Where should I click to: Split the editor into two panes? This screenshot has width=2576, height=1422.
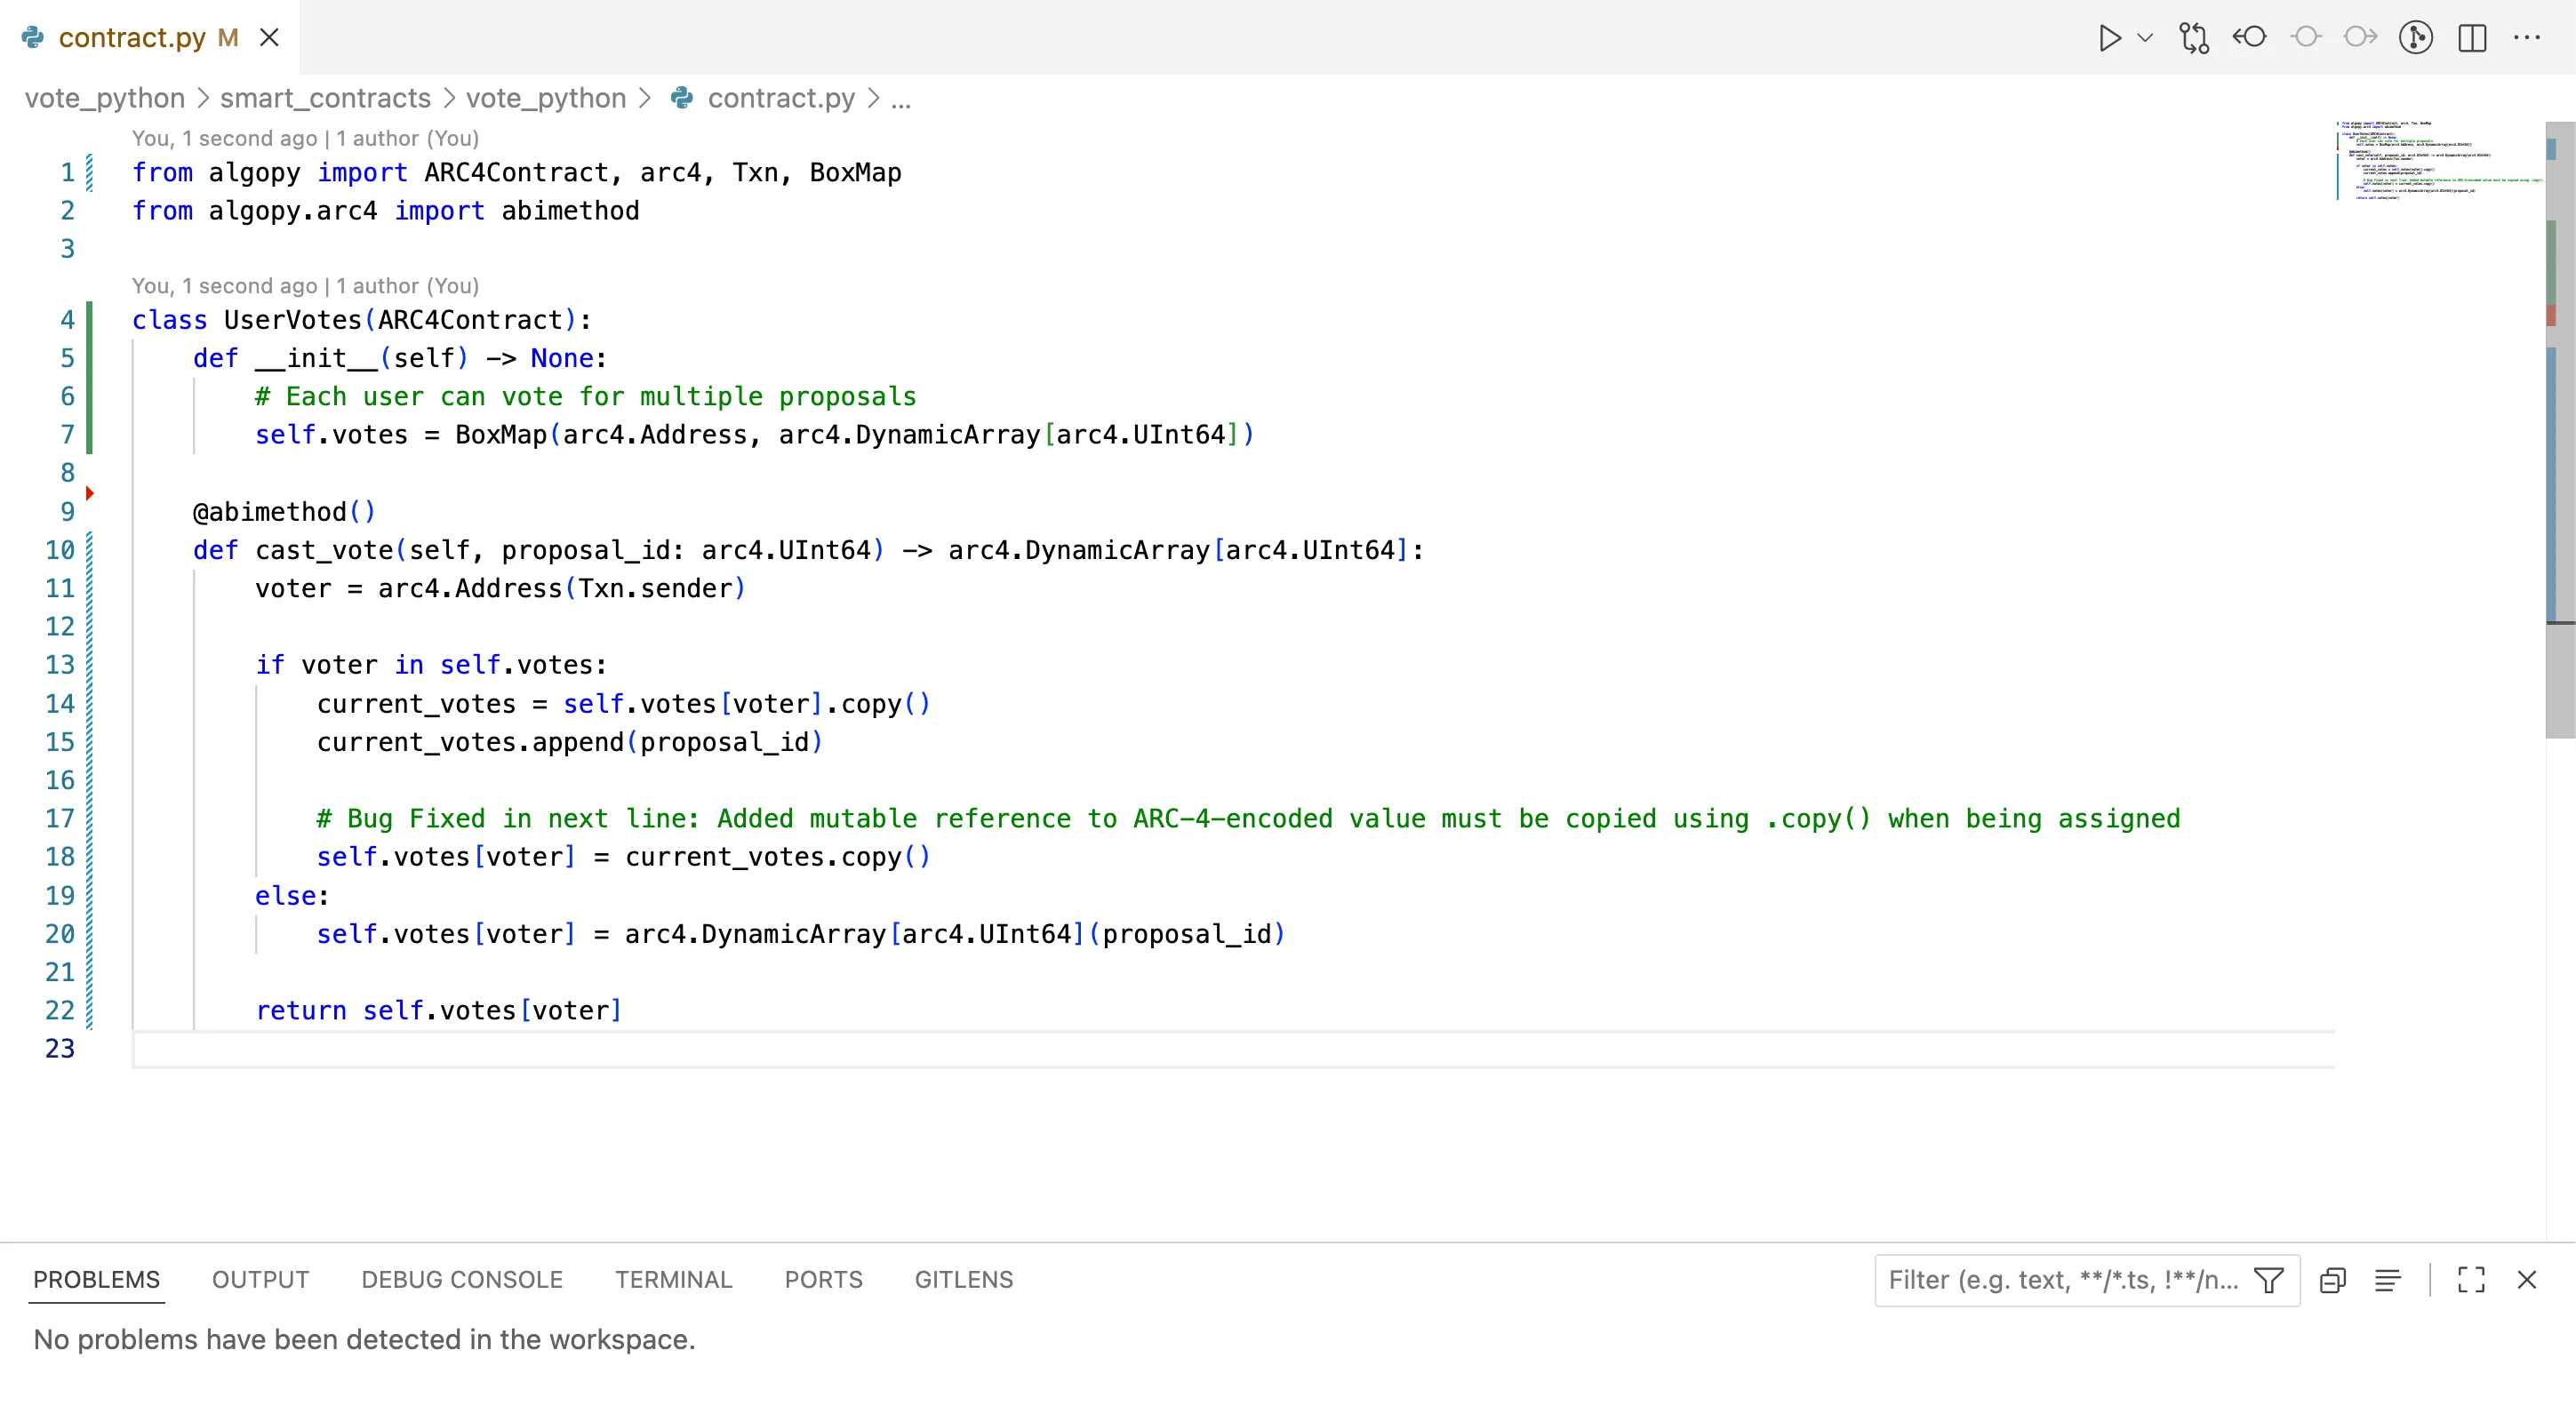(2473, 38)
